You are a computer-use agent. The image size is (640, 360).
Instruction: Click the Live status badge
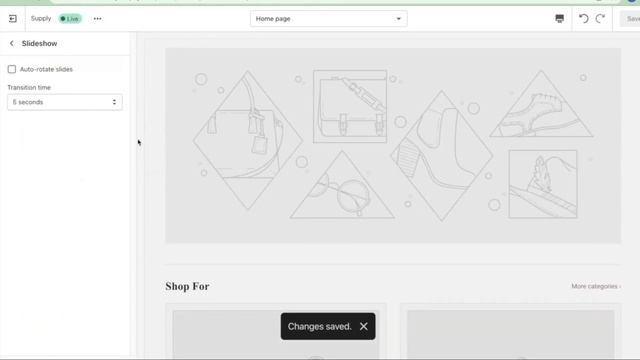[x=70, y=19]
